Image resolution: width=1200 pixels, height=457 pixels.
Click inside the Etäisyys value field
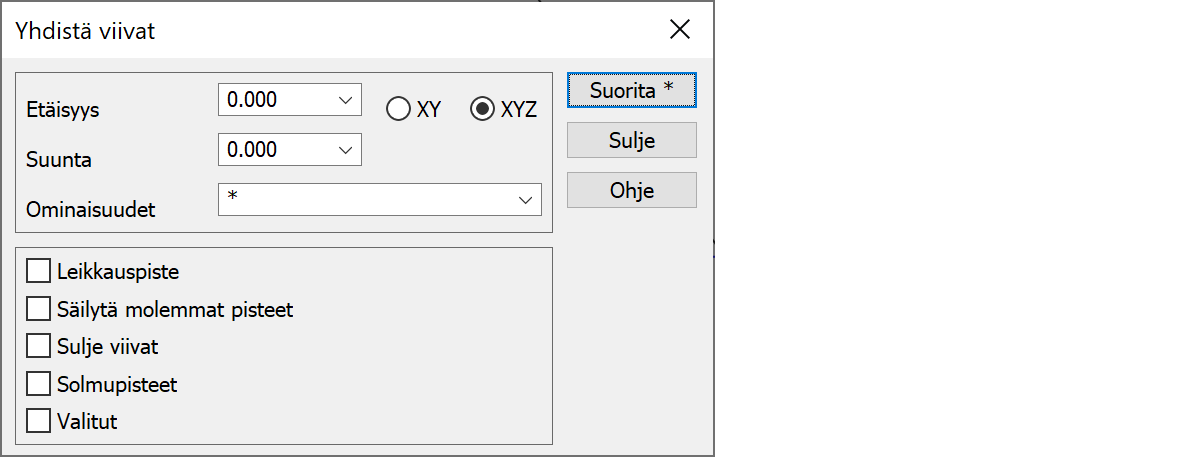(x=275, y=100)
